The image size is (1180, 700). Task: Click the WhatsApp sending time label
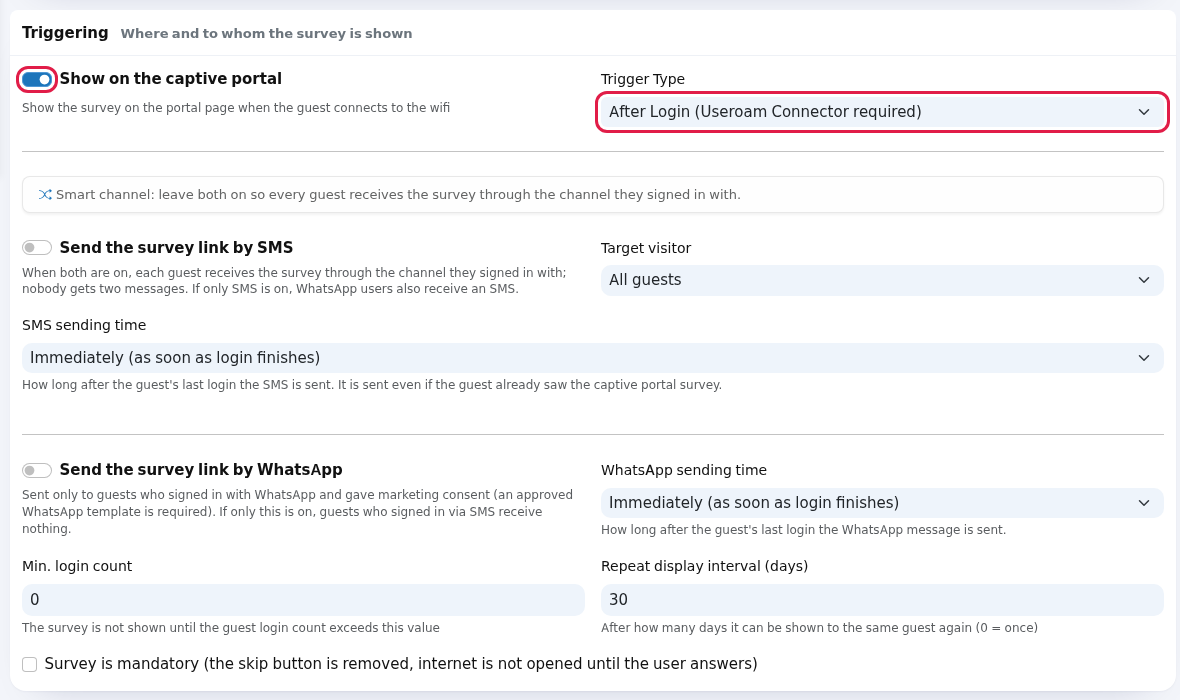[684, 470]
